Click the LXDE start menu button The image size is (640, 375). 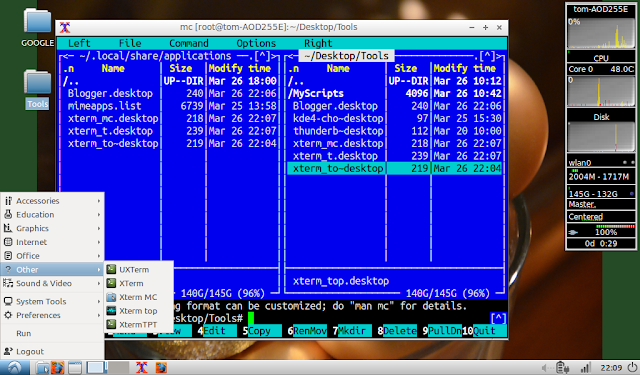point(14,368)
